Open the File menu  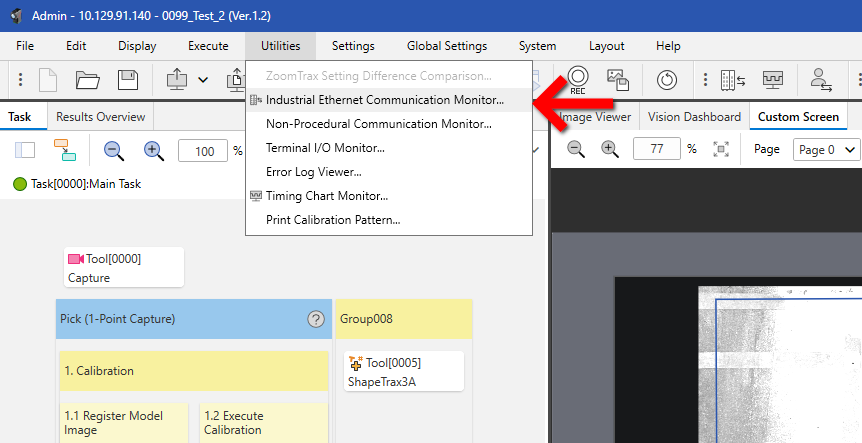click(25, 46)
